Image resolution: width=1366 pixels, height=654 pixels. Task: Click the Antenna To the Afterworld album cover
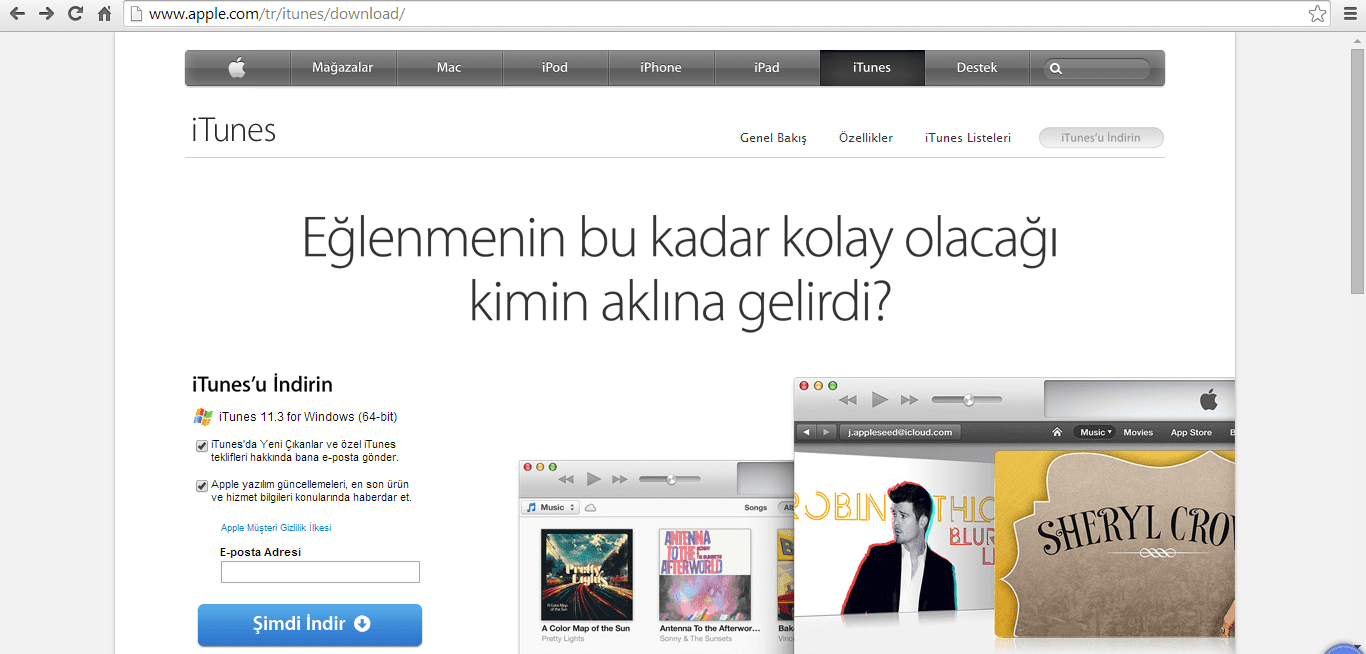coord(705,574)
